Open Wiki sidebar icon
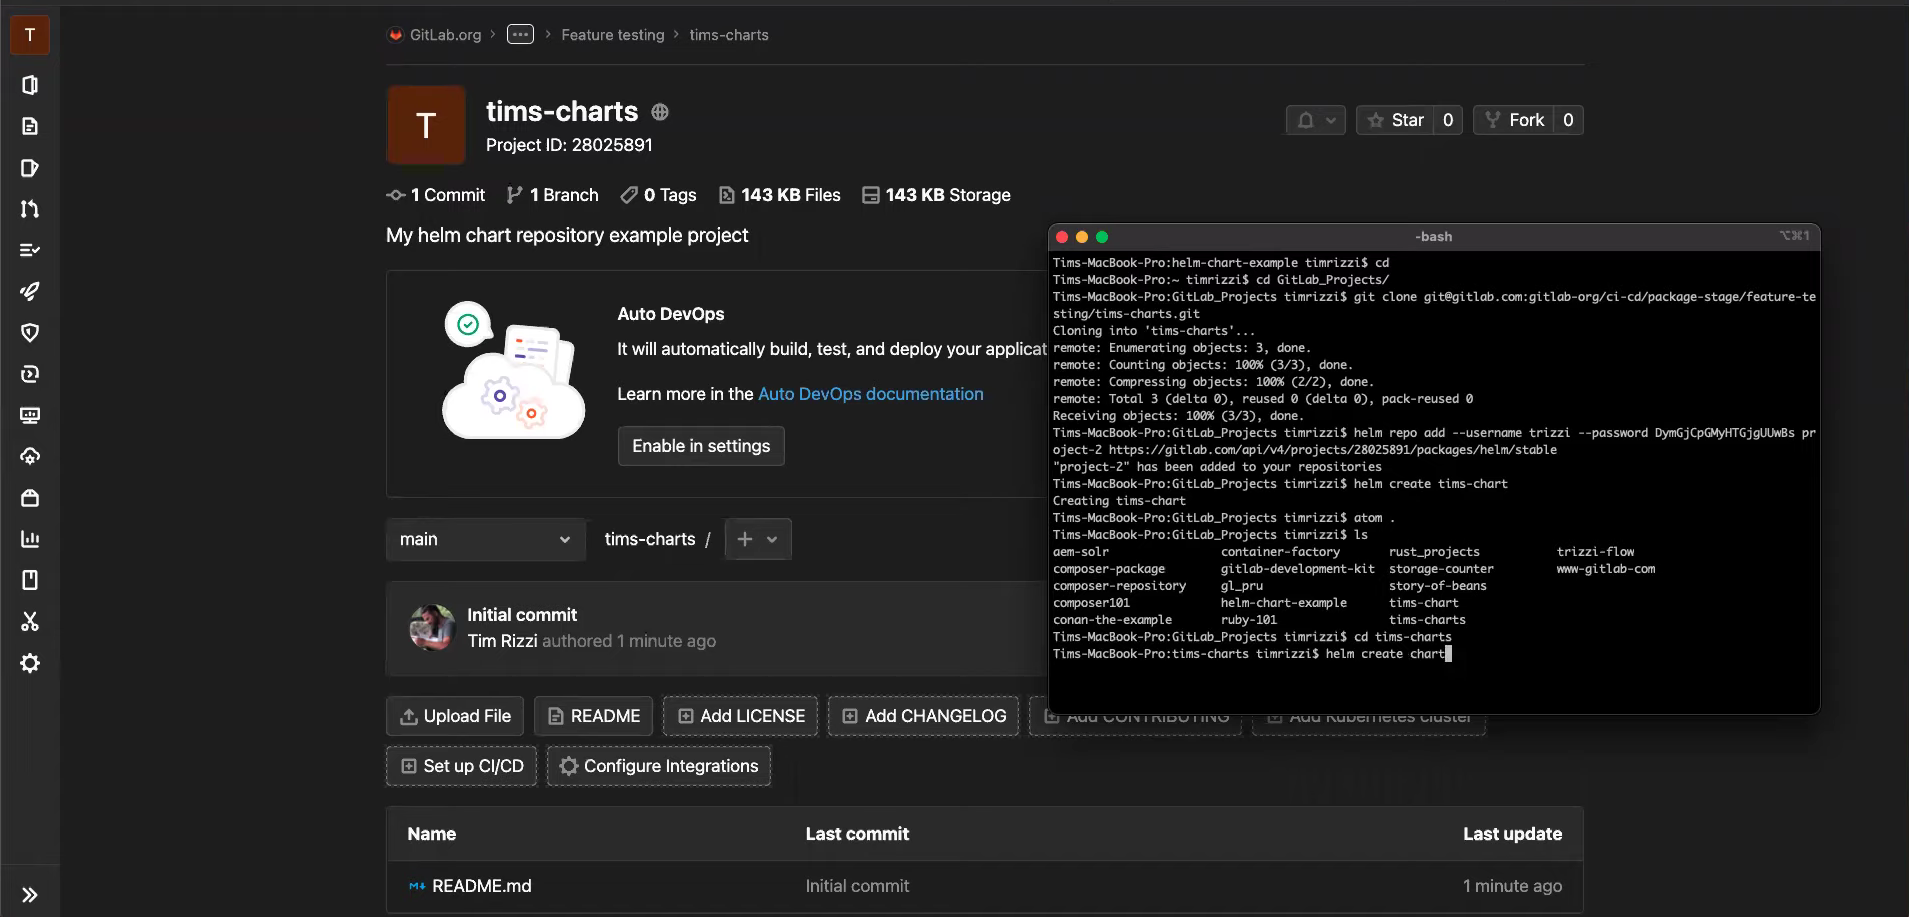1909x917 pixels. [x=30, y=580]
